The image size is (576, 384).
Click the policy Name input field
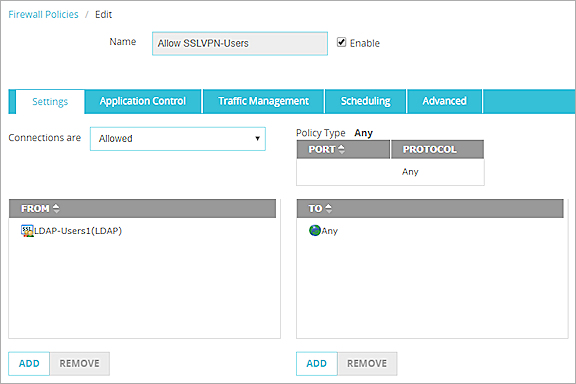click(240, 43)
